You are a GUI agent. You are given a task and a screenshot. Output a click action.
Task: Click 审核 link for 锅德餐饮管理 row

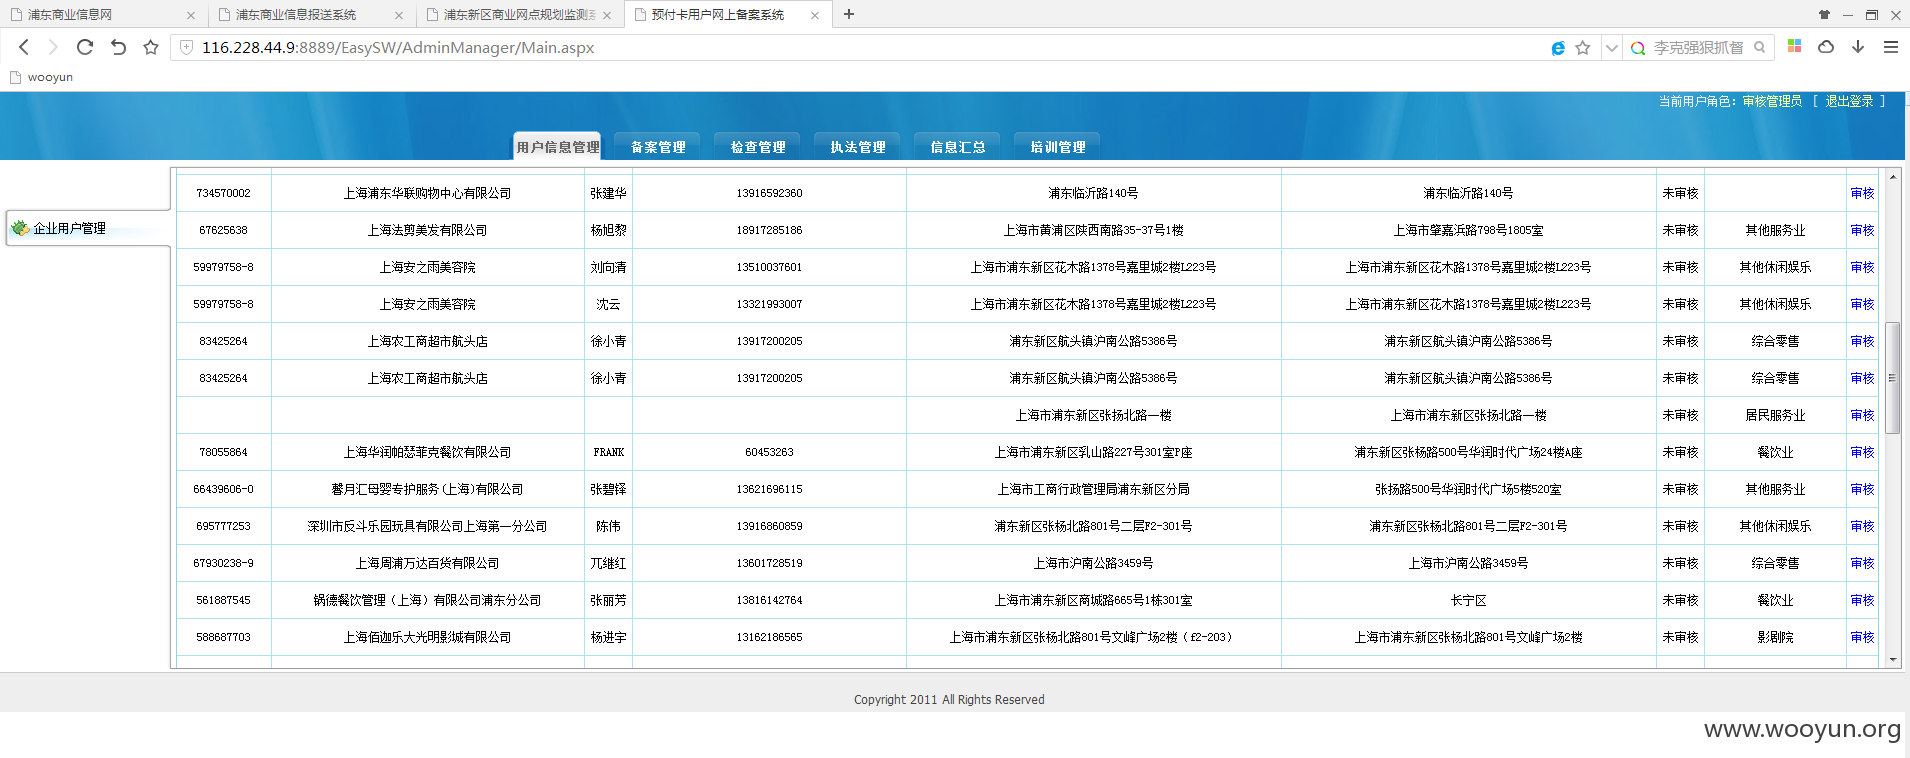tap(1862, 600)
